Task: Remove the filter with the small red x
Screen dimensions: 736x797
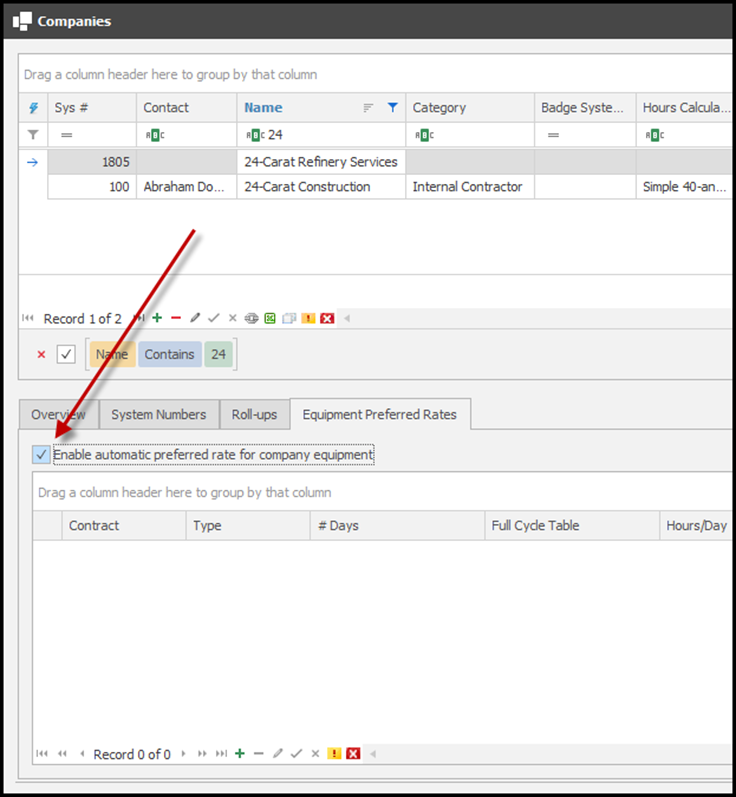Action: [x=41, y=354]
